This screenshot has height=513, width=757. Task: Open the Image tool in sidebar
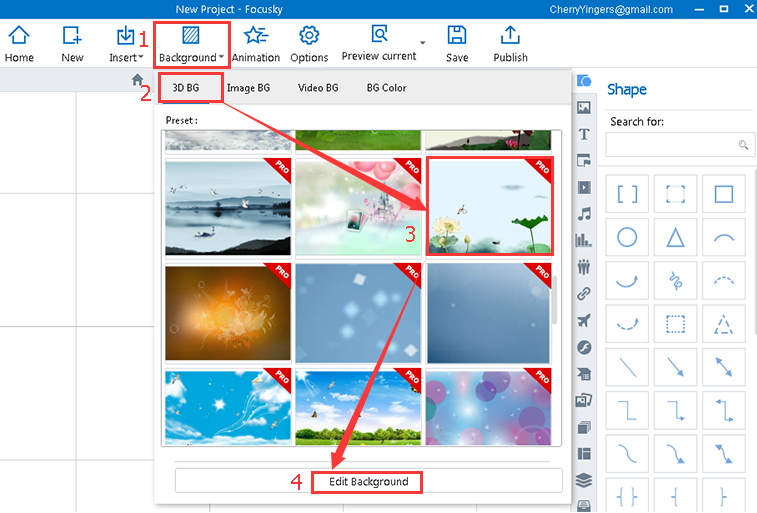tap(584, 108)
